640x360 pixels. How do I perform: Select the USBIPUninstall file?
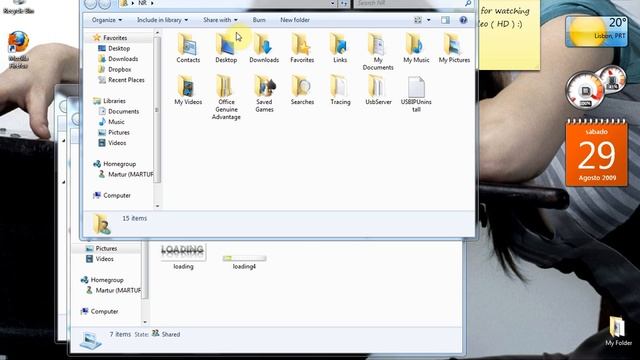tap(416, 94)
